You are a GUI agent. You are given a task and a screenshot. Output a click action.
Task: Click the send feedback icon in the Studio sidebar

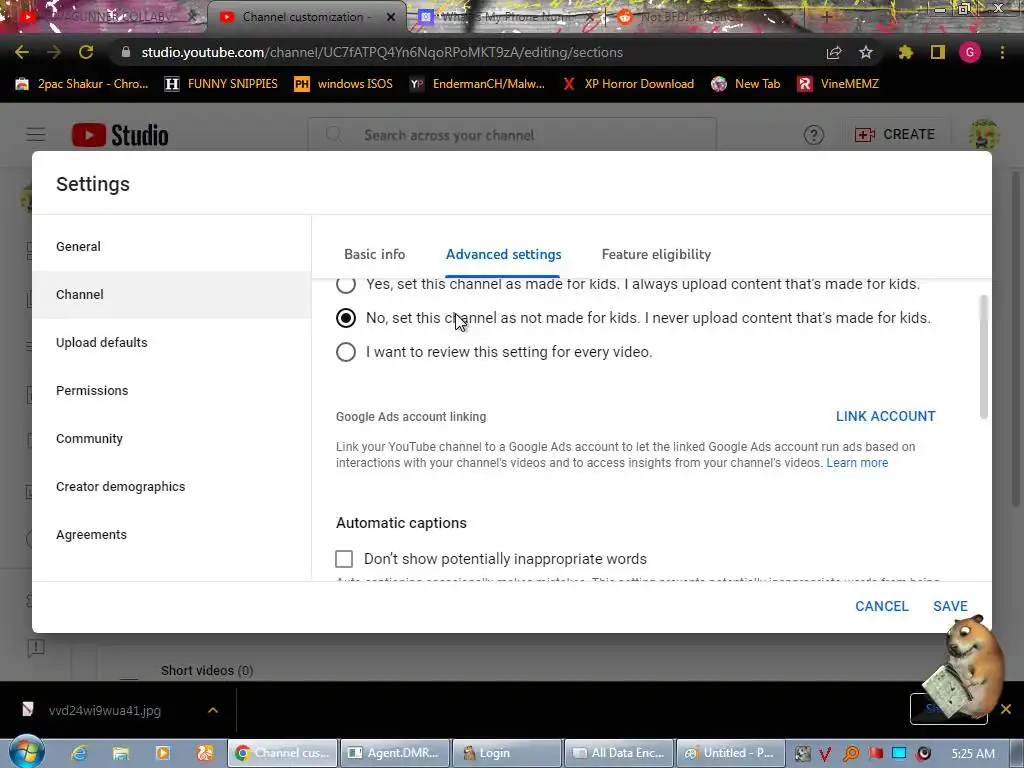coord(36,647)
